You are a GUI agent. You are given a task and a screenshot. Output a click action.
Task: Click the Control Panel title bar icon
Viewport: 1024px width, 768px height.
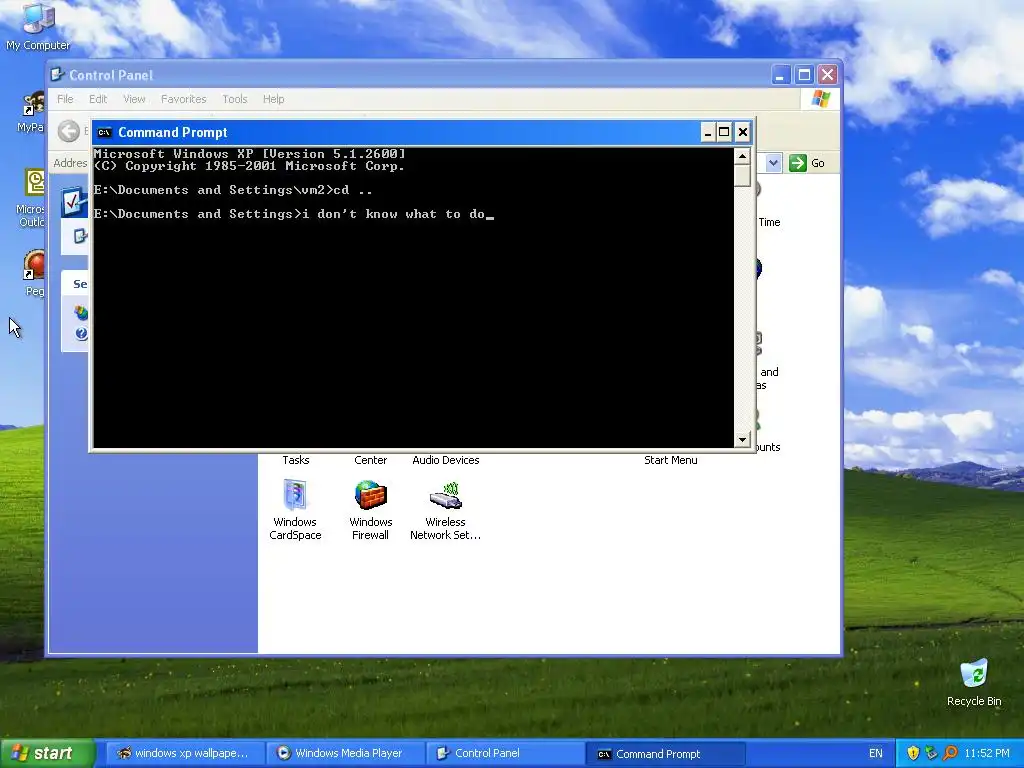tap(57, 74)
